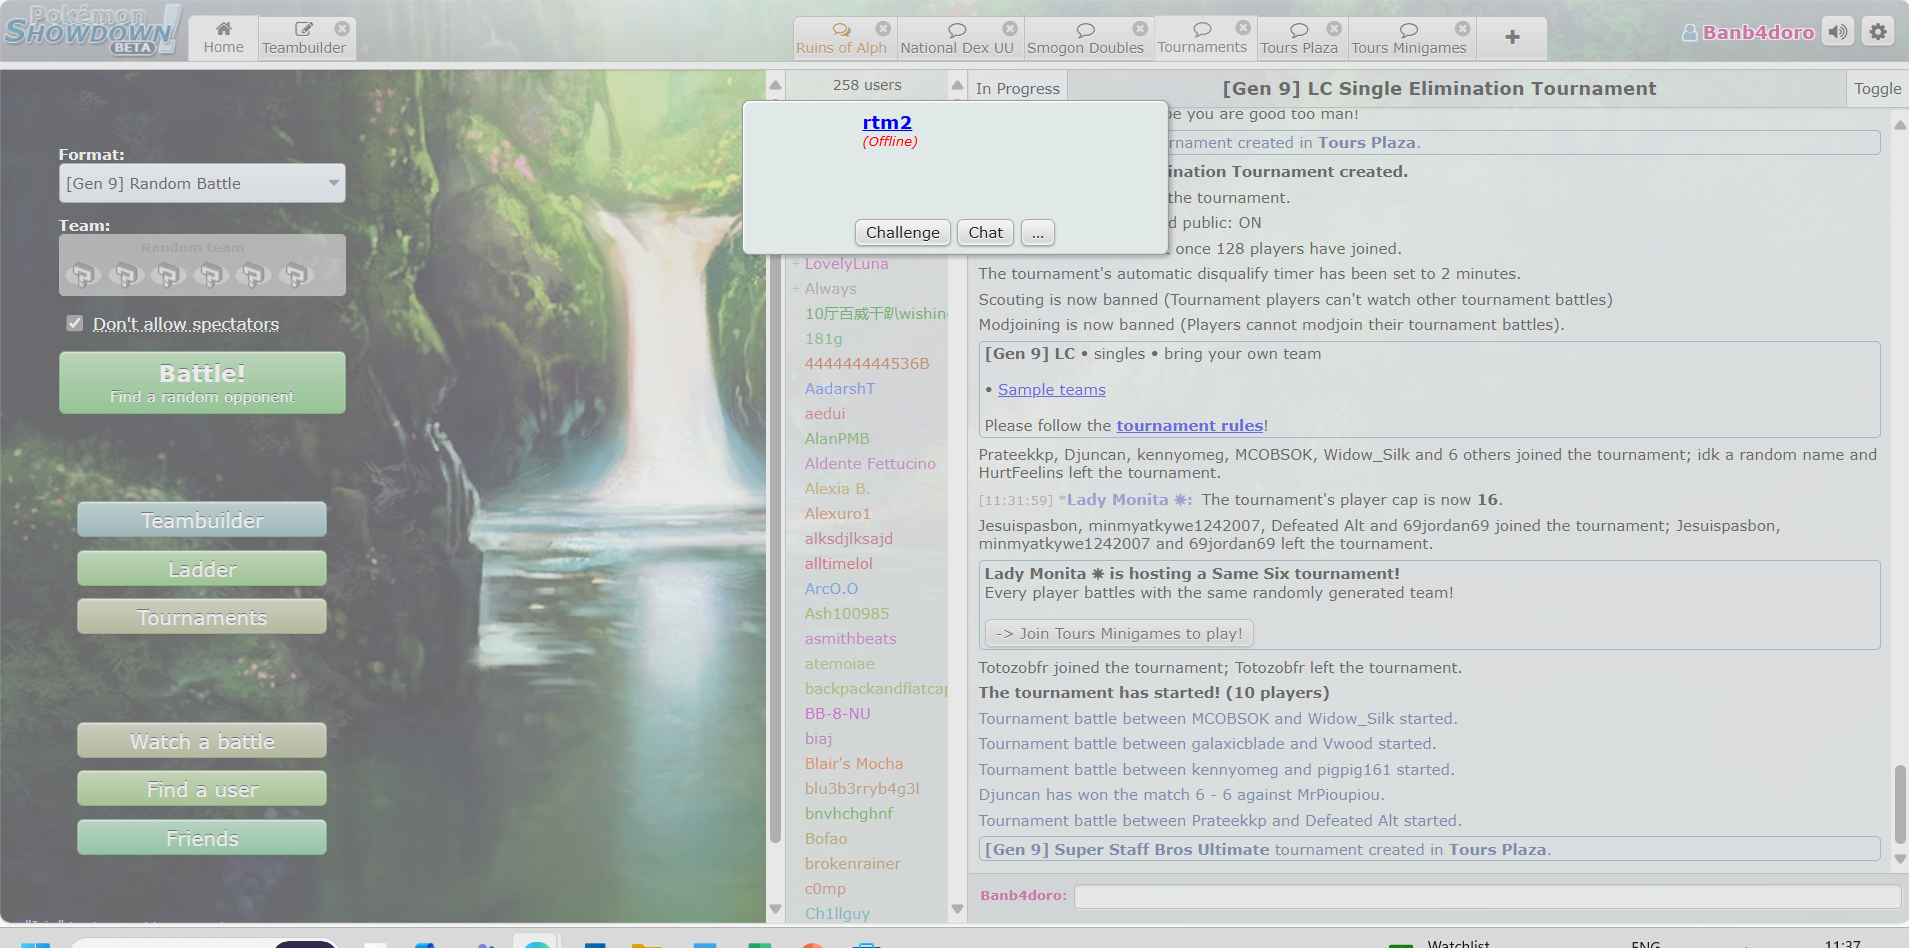Toggle Don't allow spectators checkbox

click(74, 323)
